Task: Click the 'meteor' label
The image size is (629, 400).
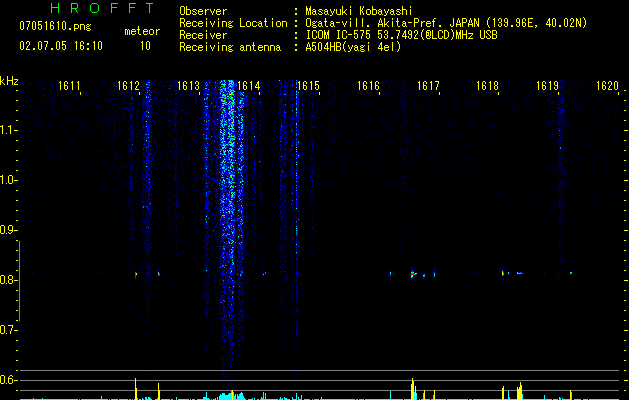Action: [x=142, y=31]
